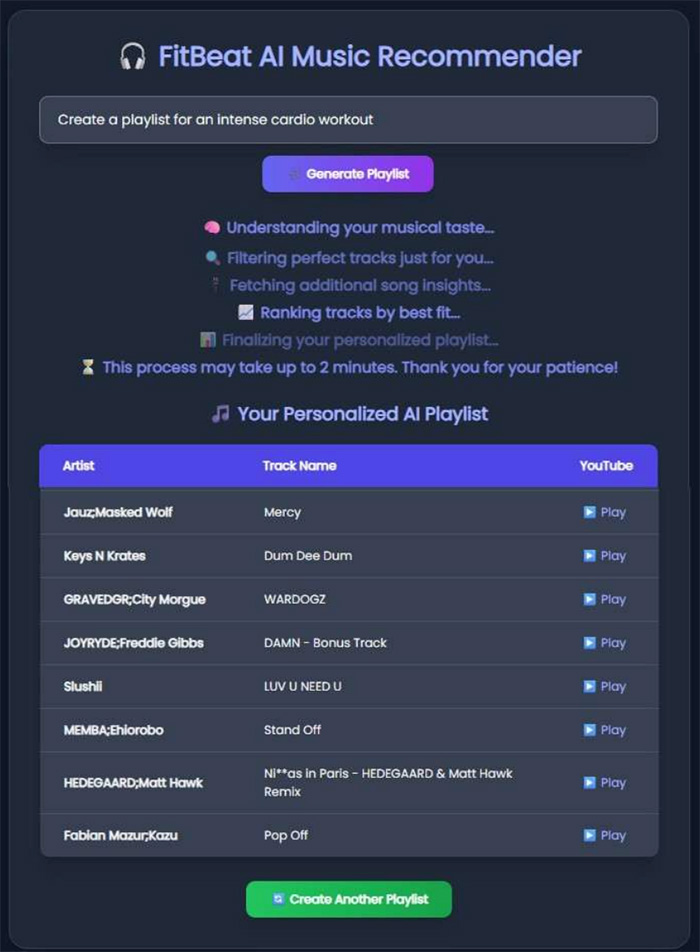700x952 pixels.
Task: Click the hourglass icon in the patience message
Action: [89, 367]
